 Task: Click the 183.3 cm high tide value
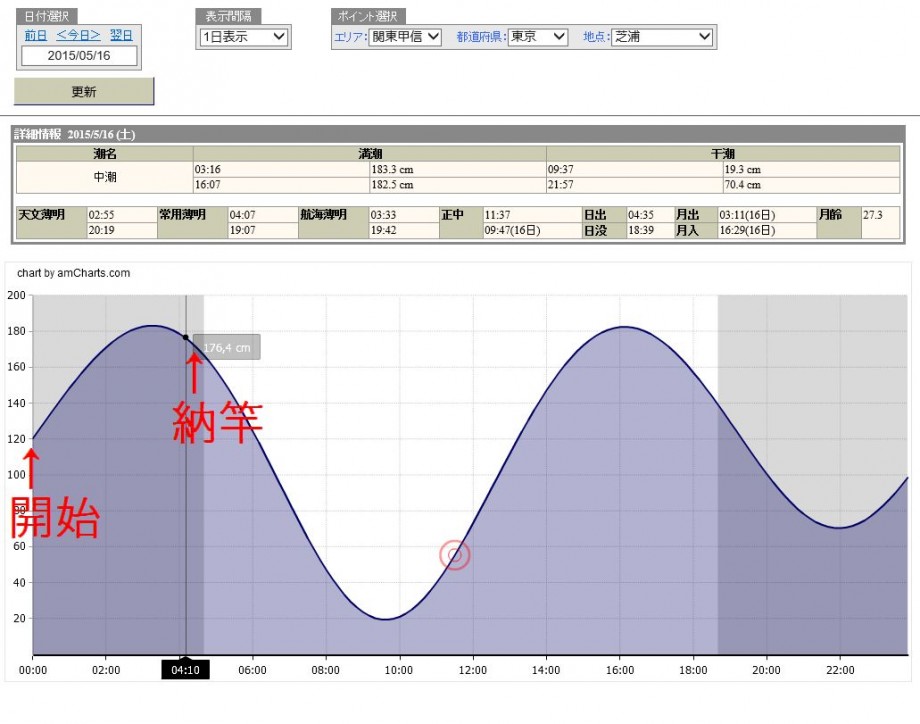[392, 170]
